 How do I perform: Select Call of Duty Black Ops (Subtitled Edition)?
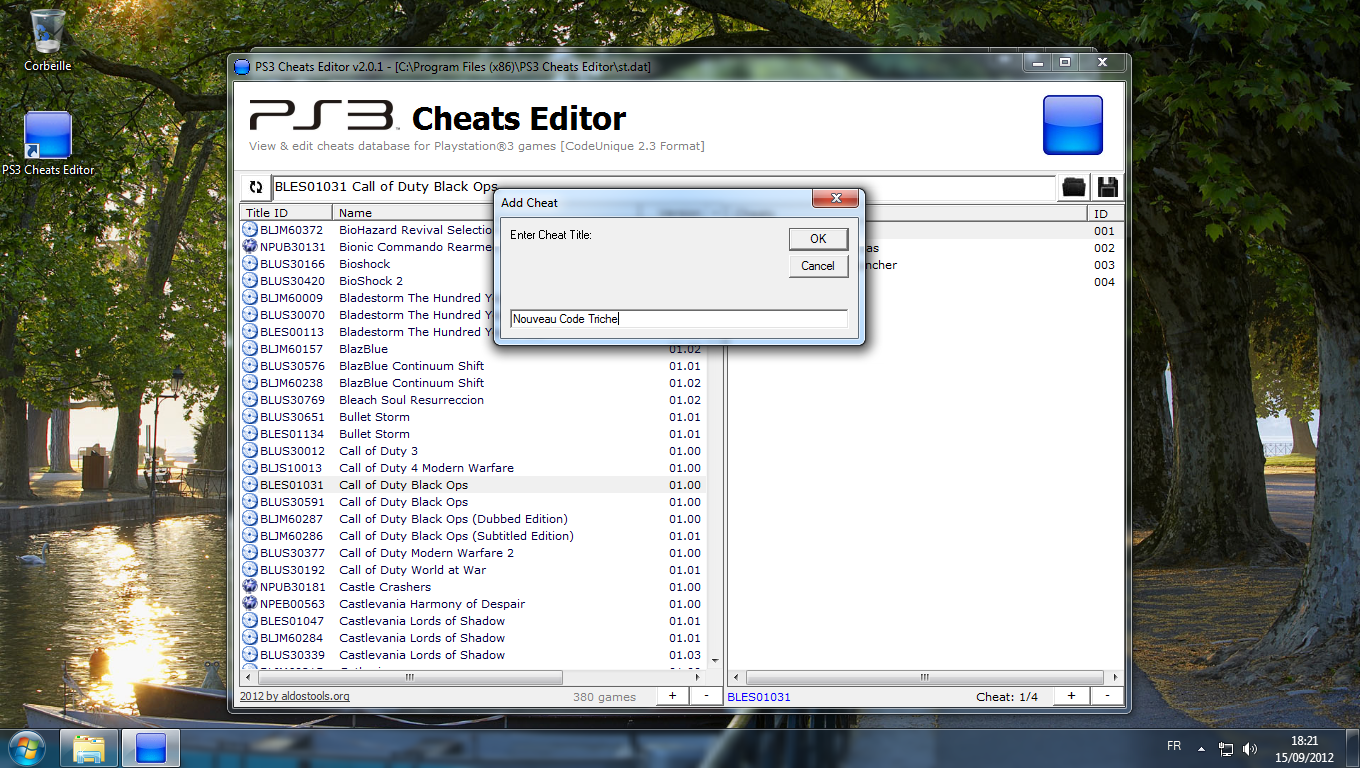[x=473, y=536]
